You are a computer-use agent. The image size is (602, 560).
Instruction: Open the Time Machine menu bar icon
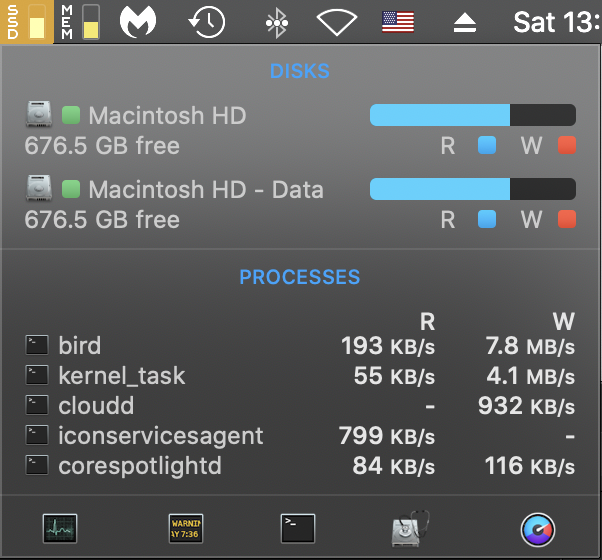click(206, 22)
